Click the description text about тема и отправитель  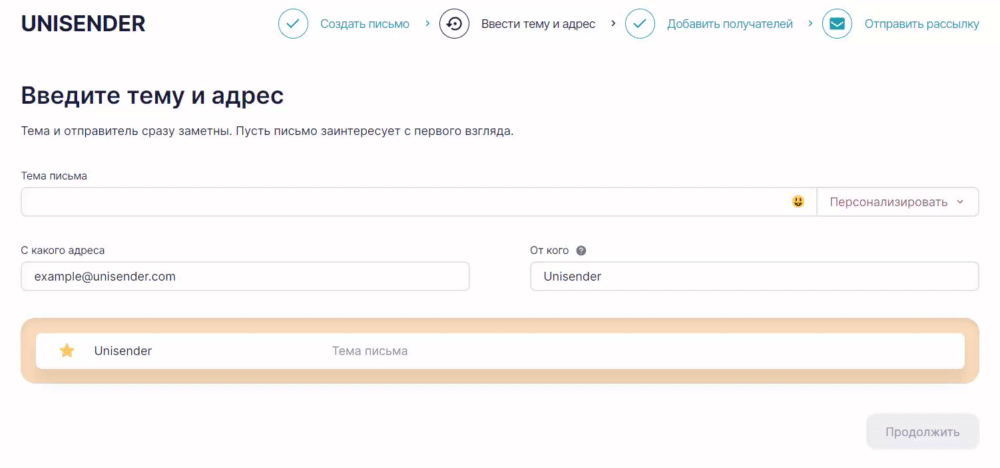(x=267, y=132)
